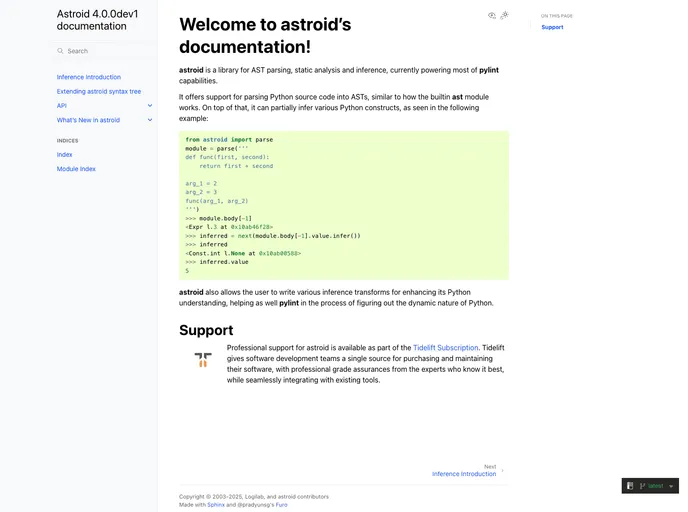This screenshot has width=688, height=512.
Task: Click the Sphinx link in footer
Action: coord(215,505)
